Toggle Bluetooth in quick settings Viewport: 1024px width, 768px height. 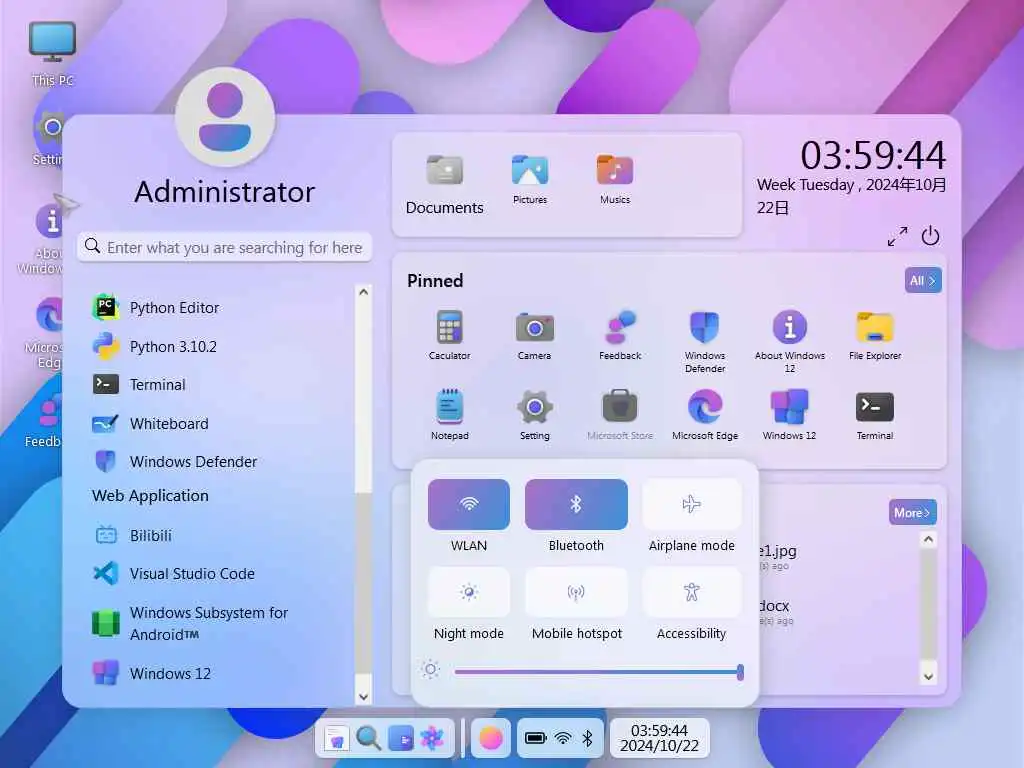(x=576, y=504)
